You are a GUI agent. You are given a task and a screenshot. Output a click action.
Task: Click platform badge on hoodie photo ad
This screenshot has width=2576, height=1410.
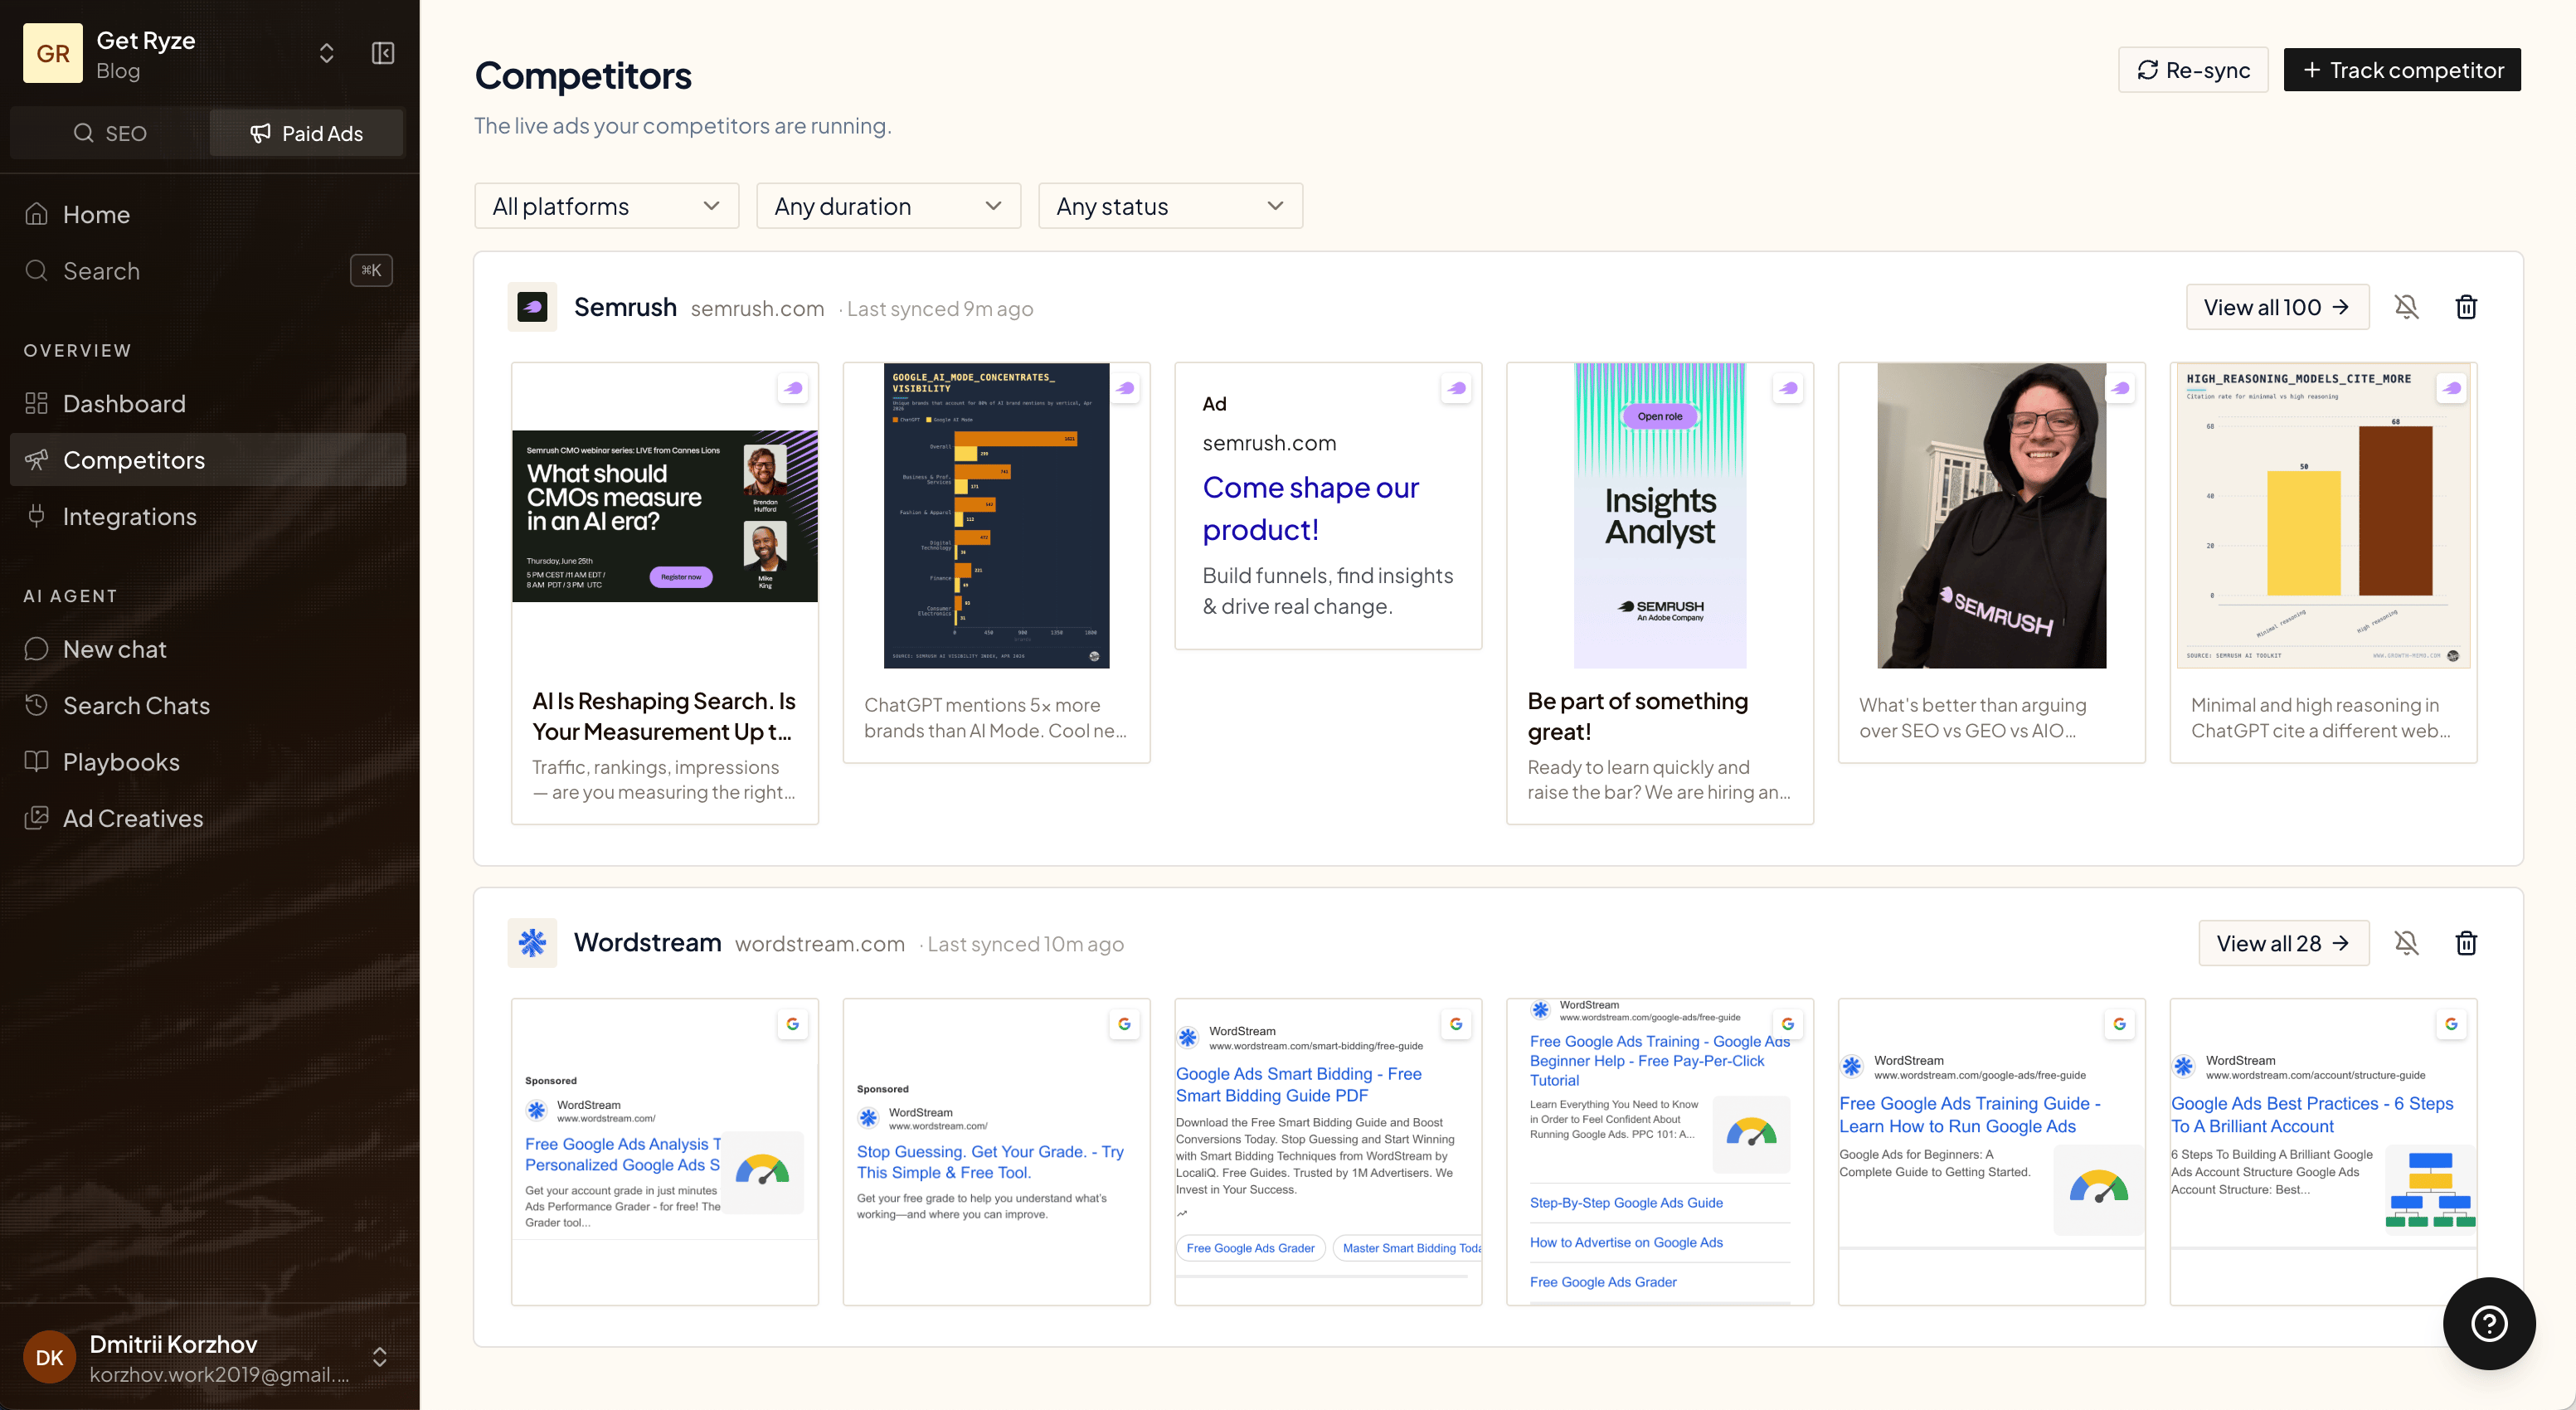coord(2120,388)
